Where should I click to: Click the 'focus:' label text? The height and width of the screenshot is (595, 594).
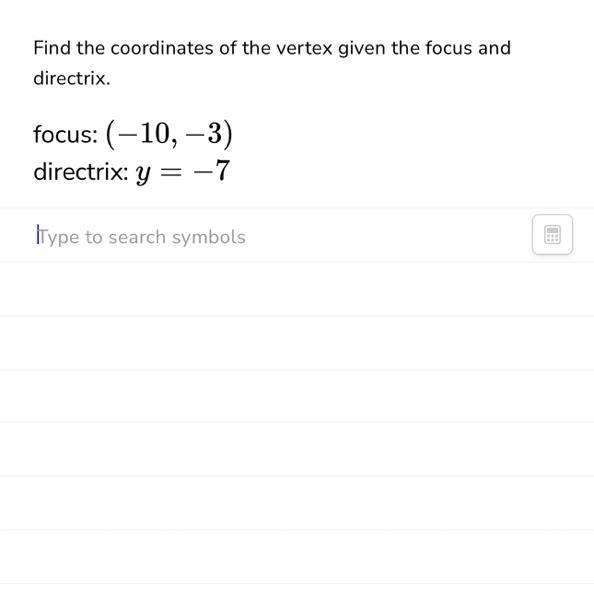[65, 134]
